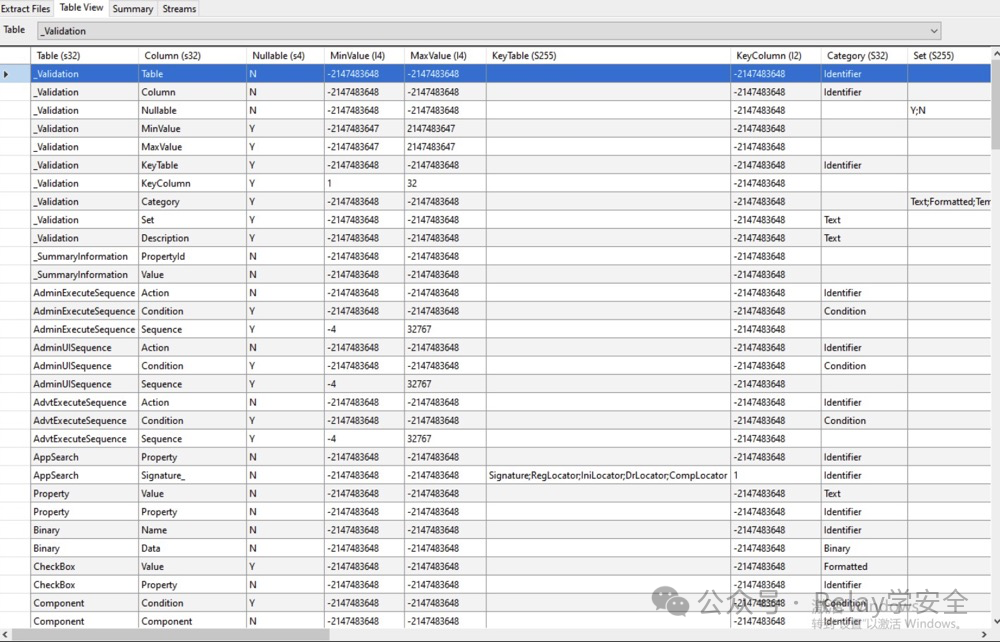The image size is (1000, 642).
Task: Click the 'Name' cell in Binary row
Action: click(x=192, y=530)
